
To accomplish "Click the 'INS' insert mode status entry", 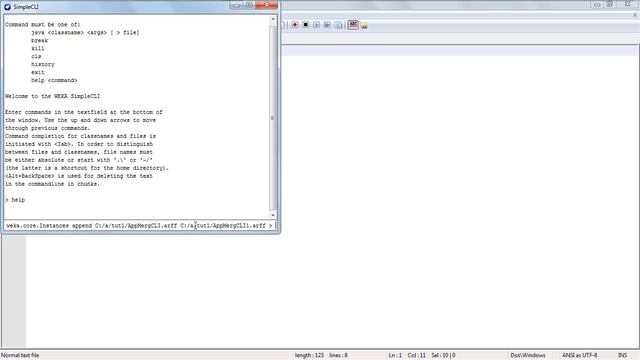I will 622,355.
